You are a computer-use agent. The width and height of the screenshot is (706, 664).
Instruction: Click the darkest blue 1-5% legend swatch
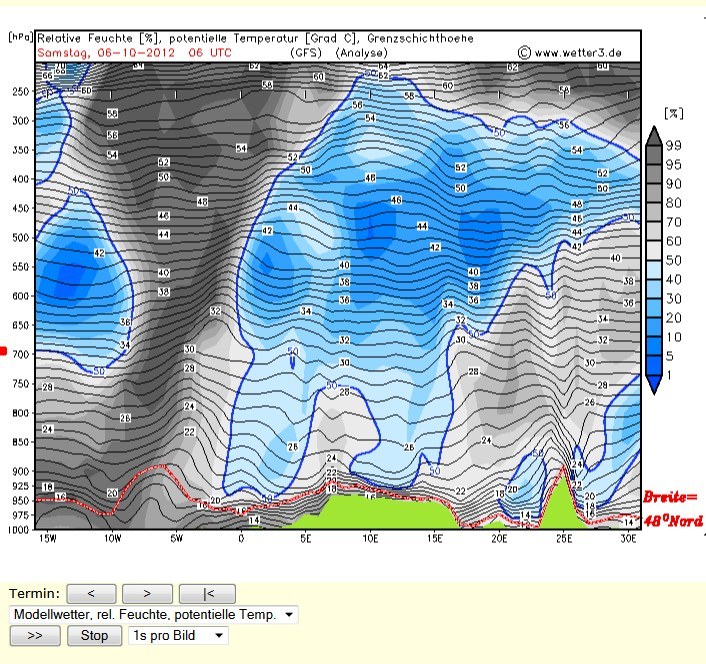click(653, 364)
